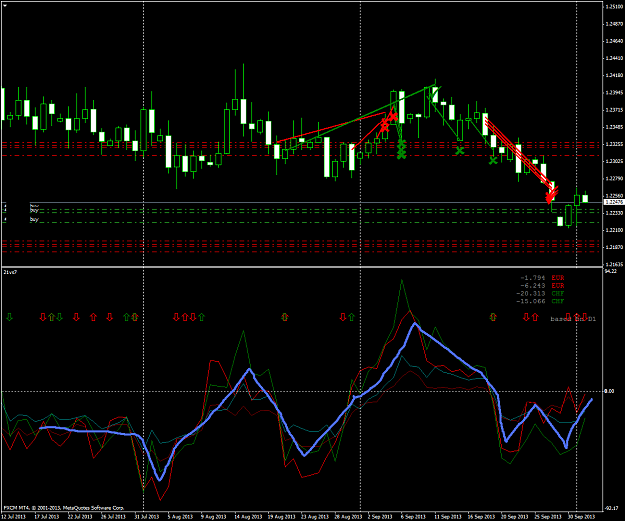
Task: Click the red X markers near 2 Sep candles
Action: coord(388,122)
